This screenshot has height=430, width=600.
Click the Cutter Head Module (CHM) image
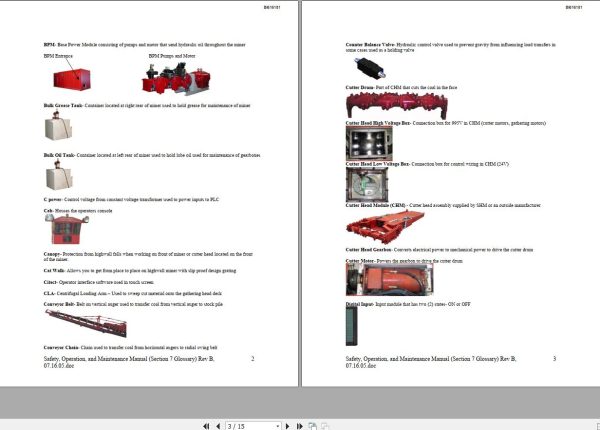[x=385, y=227]
